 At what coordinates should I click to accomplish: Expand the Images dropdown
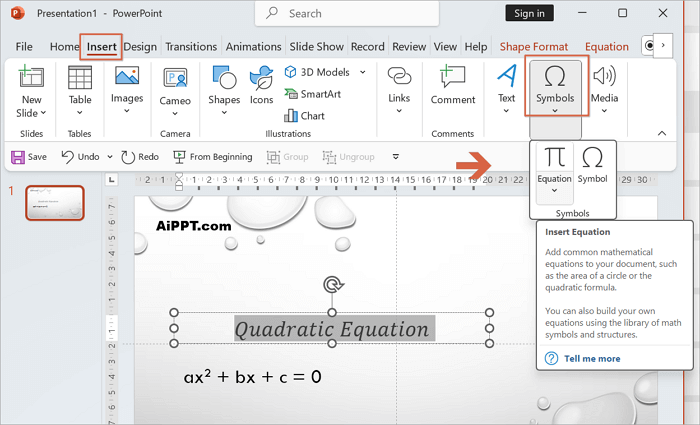(x=127, y=111)
